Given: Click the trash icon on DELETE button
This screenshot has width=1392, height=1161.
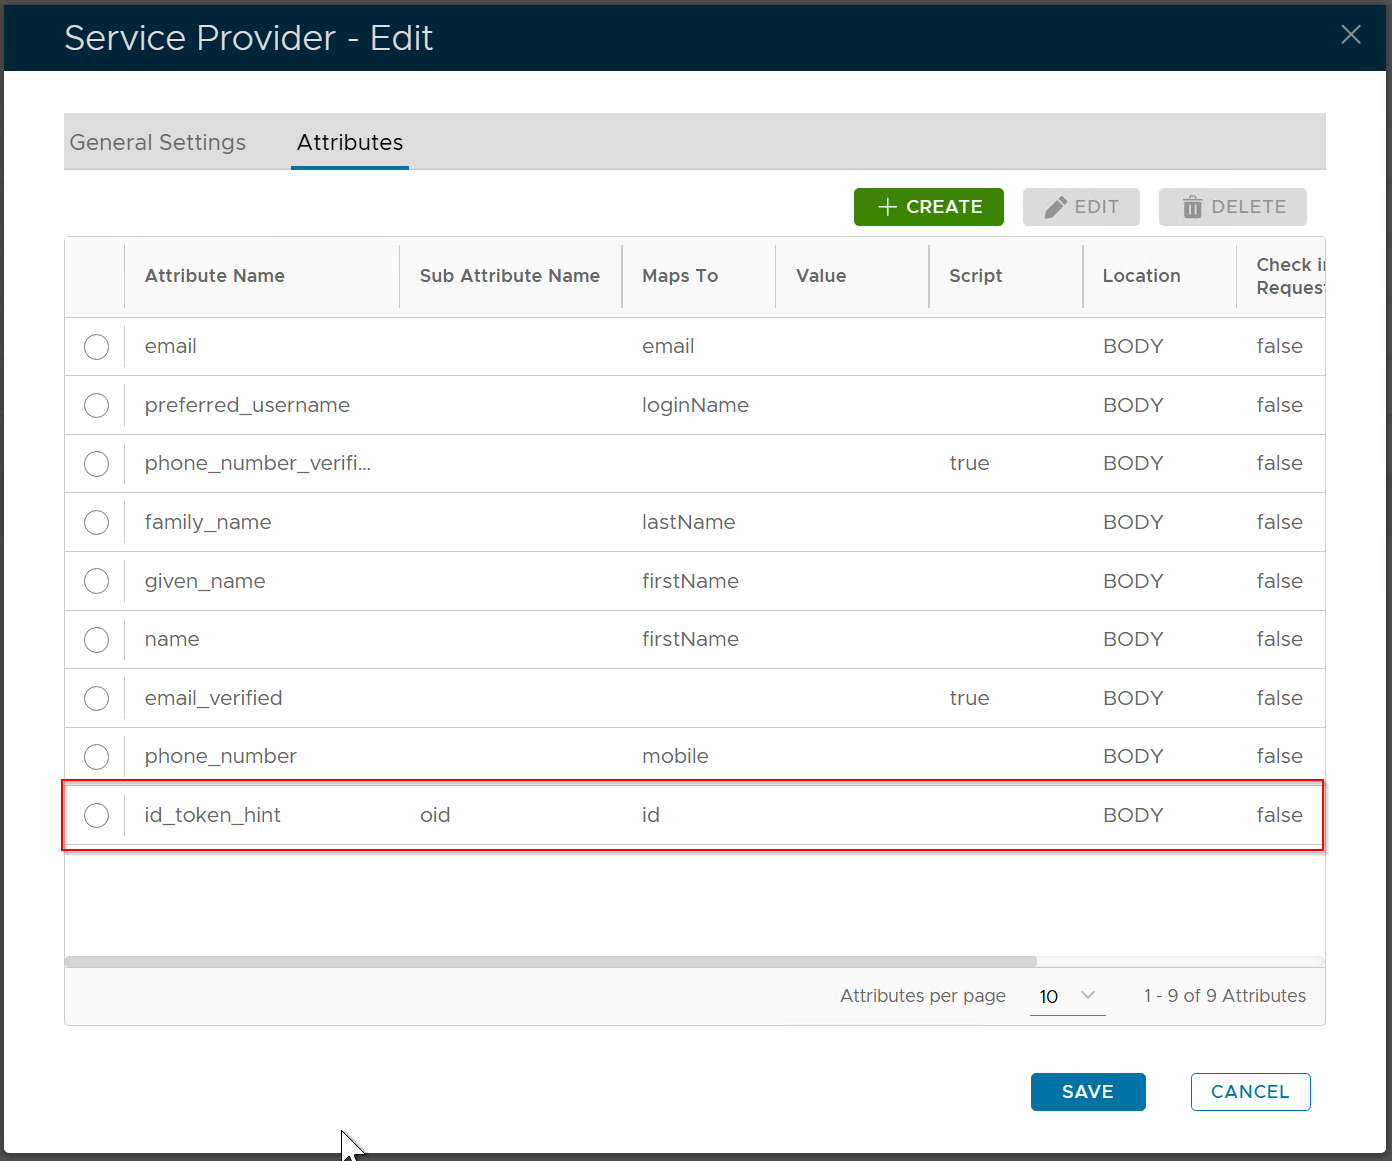Looking at the screenshot, I should coord(1192,207).
